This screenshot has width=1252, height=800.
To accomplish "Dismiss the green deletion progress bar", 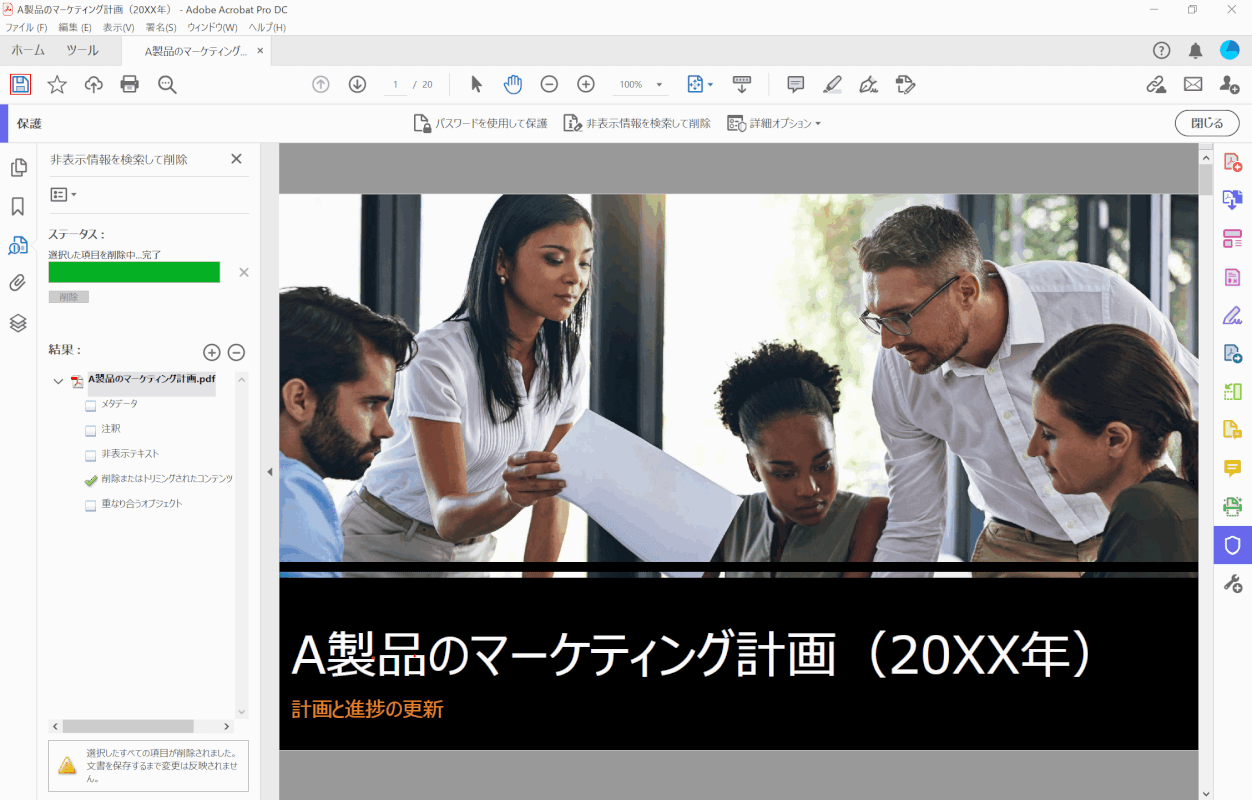I will coord(243,271).
